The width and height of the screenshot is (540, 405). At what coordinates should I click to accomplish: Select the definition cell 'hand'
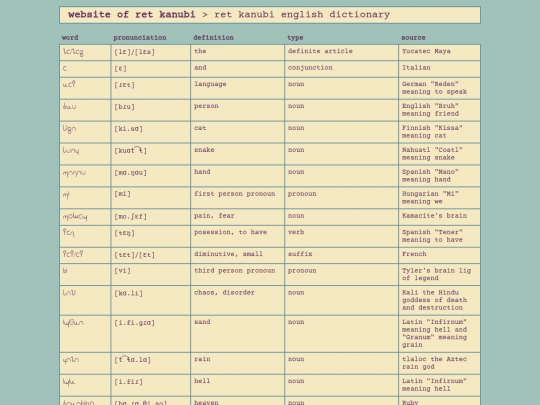238,176
